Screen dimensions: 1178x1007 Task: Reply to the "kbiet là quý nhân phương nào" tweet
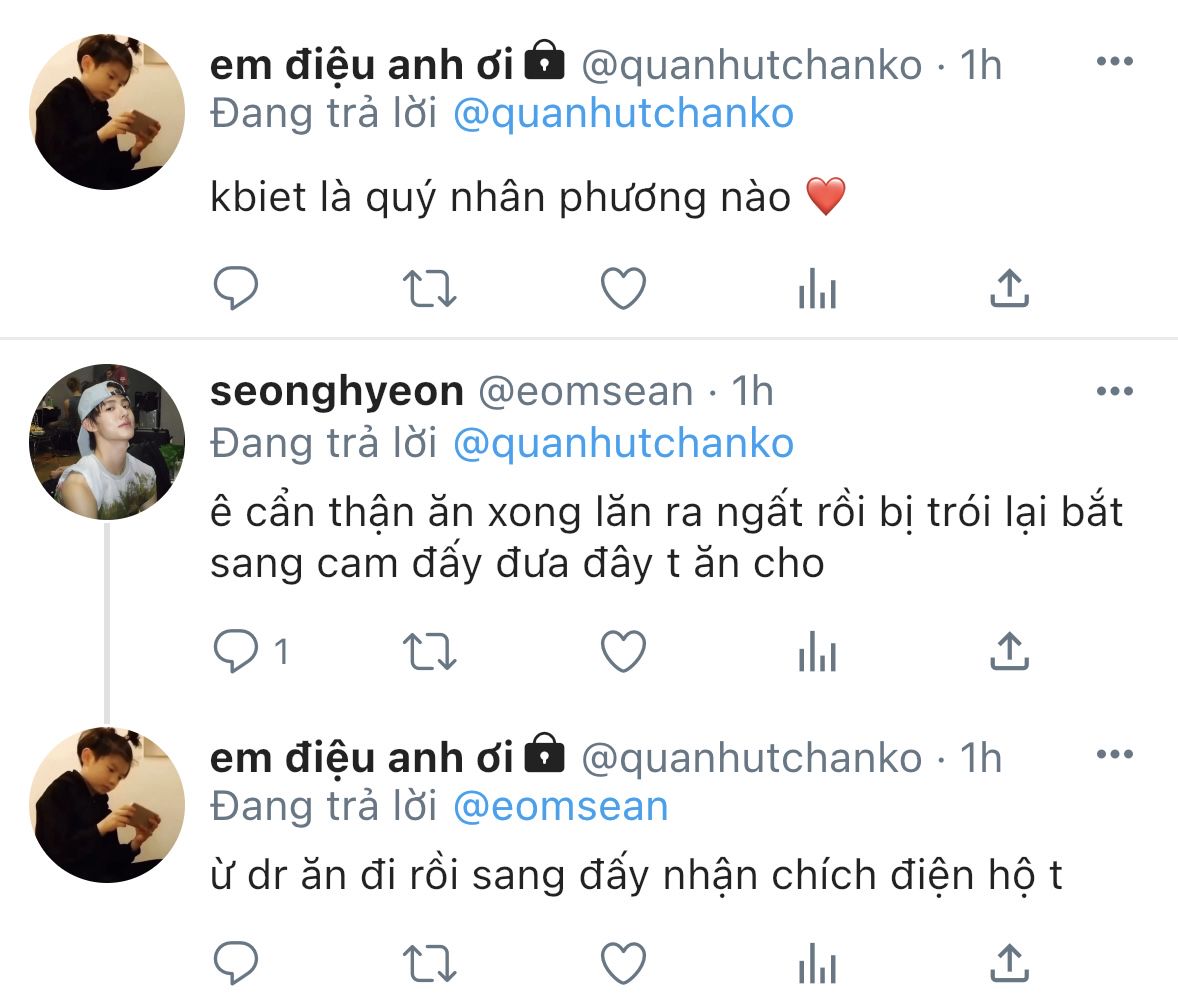point(237,289)
